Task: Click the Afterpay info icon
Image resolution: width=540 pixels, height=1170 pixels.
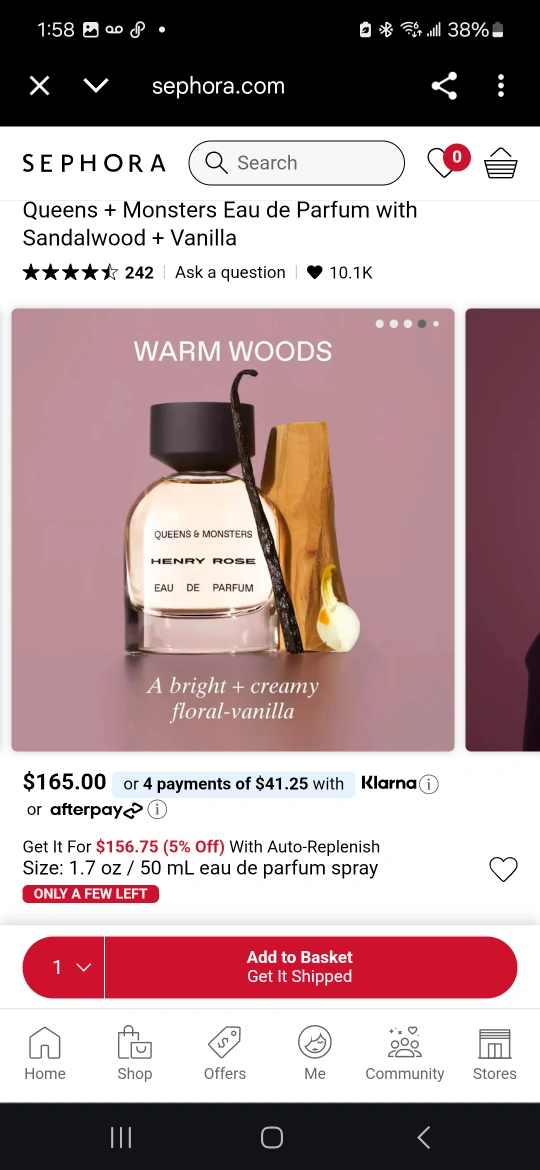Action: pyautogui.click(x=157, y=809)
